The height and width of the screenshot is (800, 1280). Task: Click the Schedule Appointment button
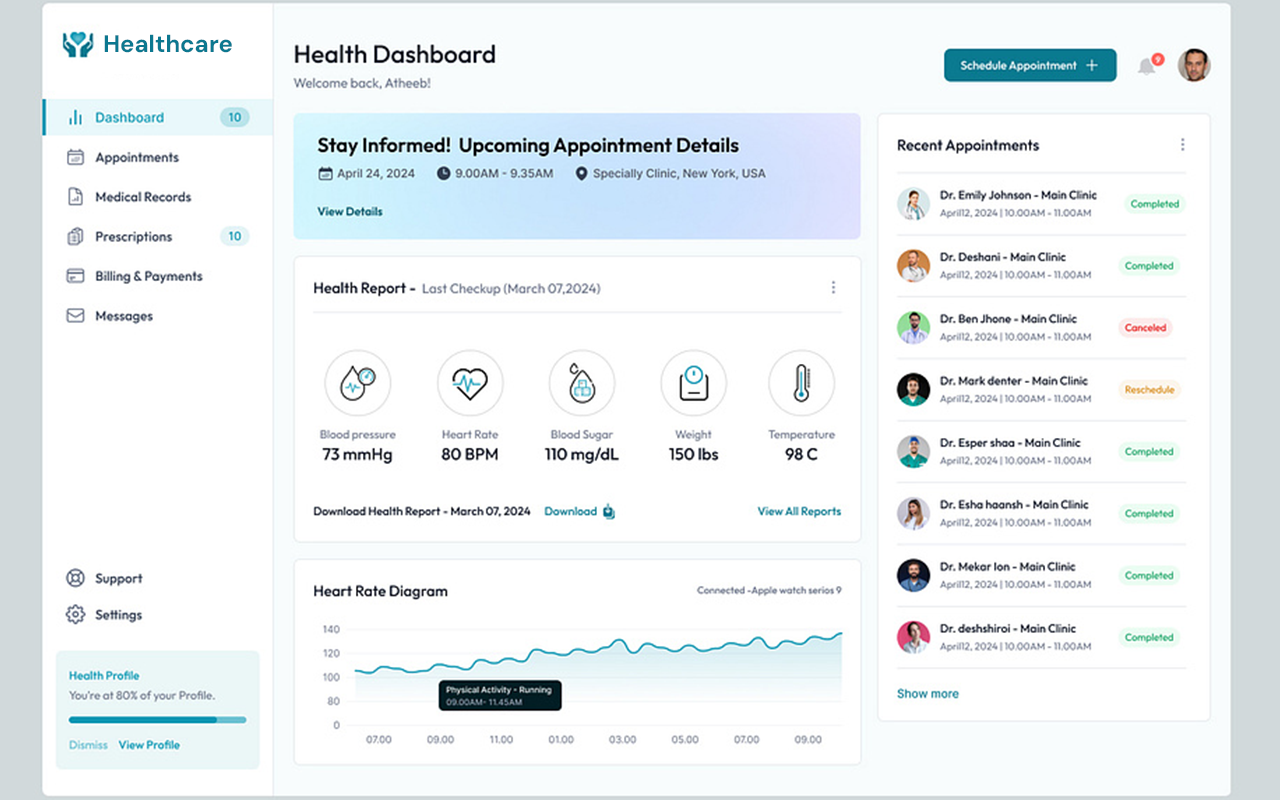point(1029,66)
